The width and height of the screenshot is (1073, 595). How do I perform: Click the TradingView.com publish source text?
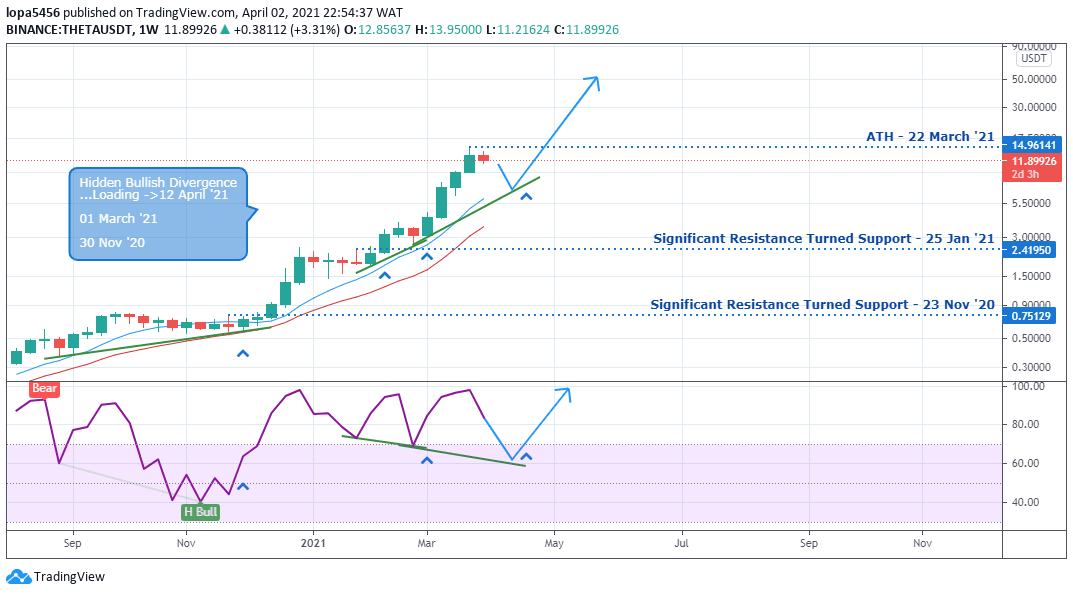pos(185,12)
